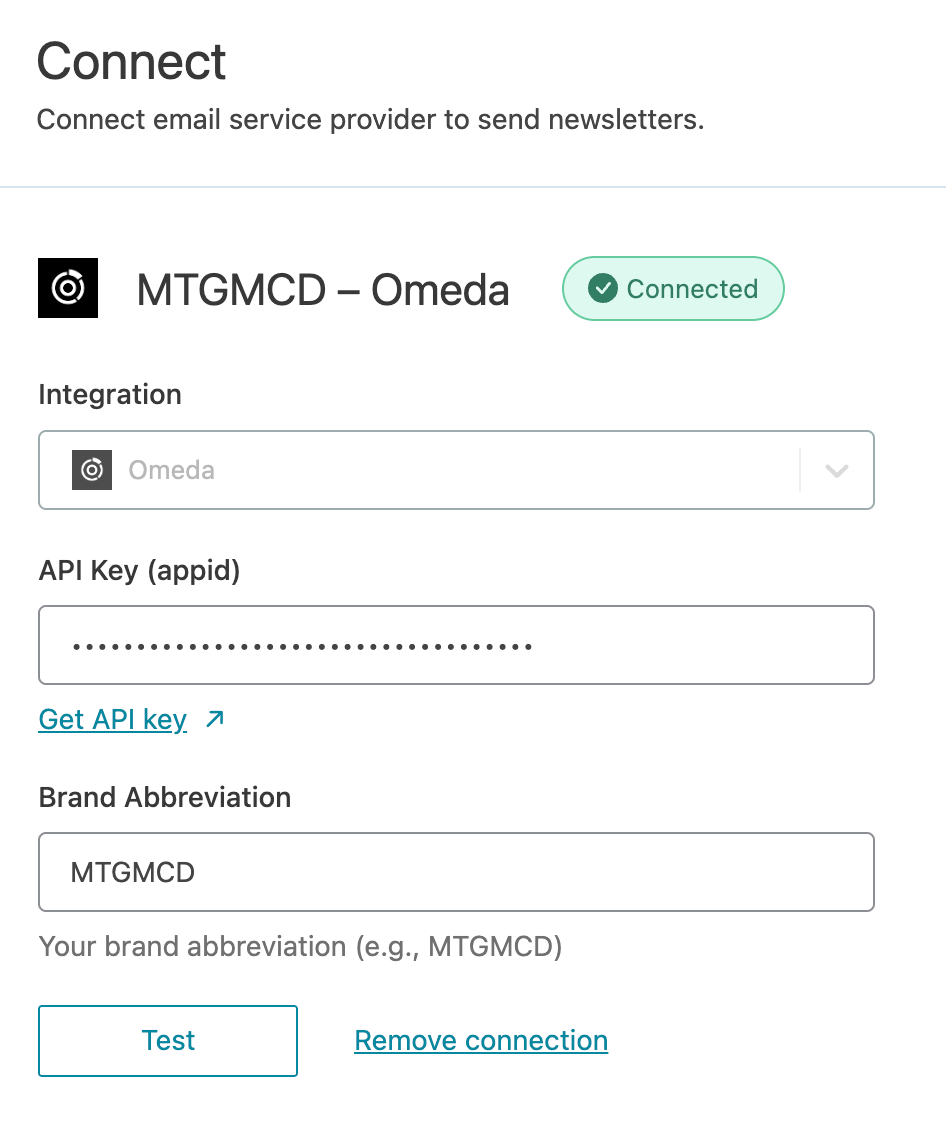Click the external-link arrow next to Get API key
Image resolution: width=946 pixels, height=1122 pixels.
[215, 718]
